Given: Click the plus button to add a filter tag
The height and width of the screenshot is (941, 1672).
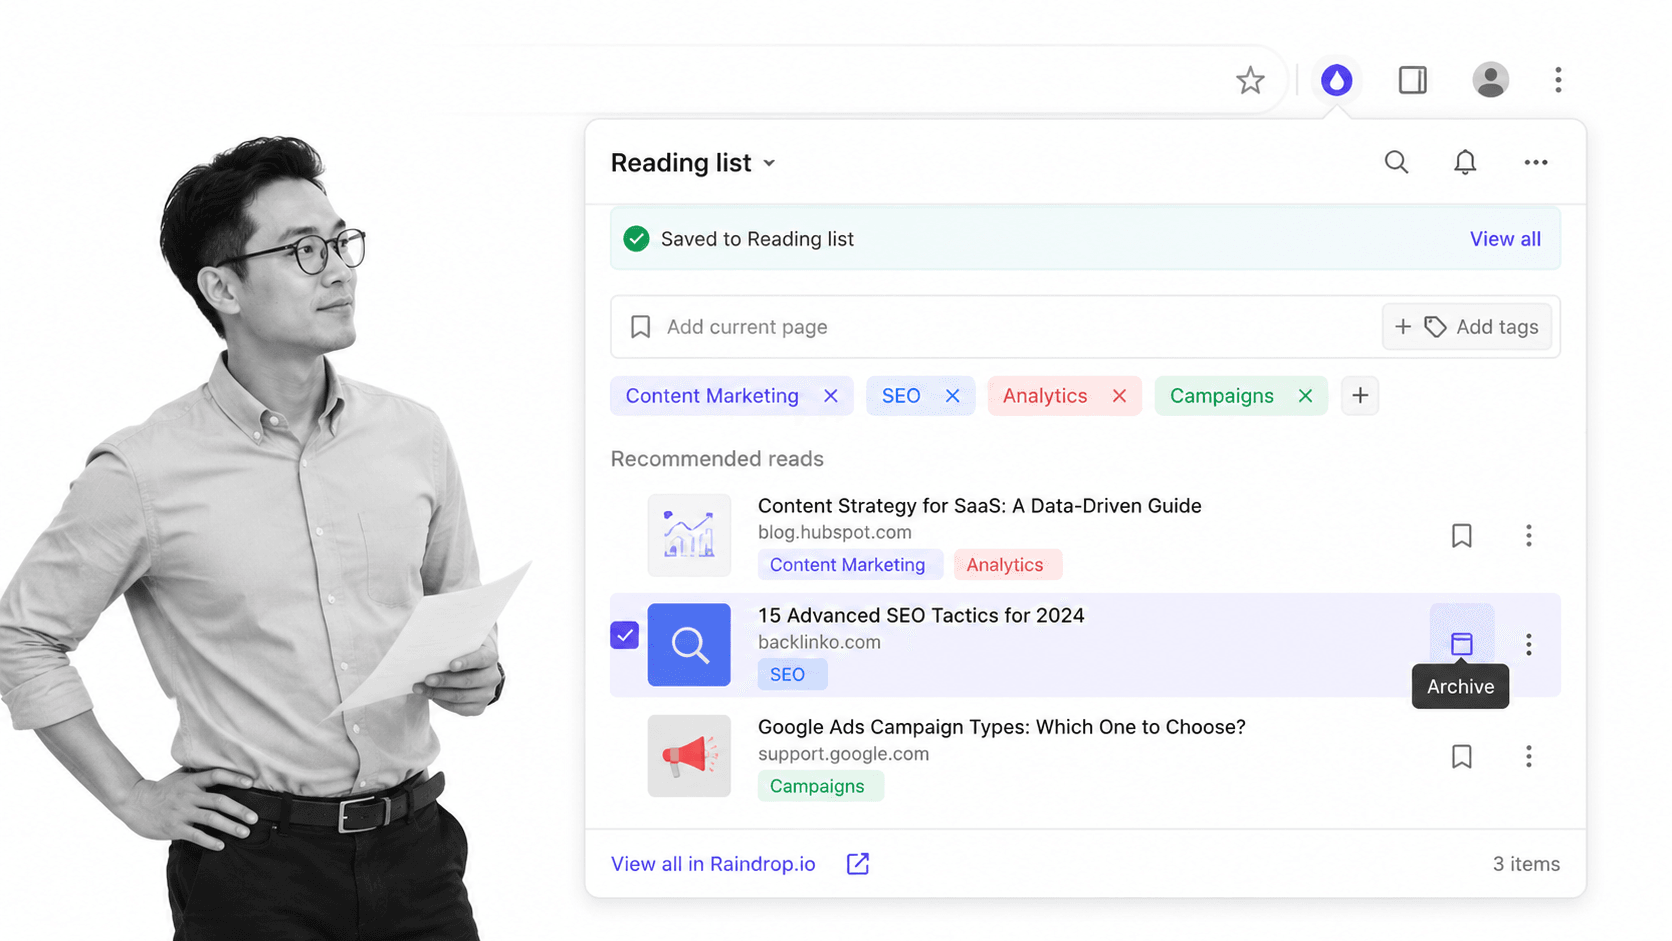Looking at the screenshot, I should [1360, 396].
